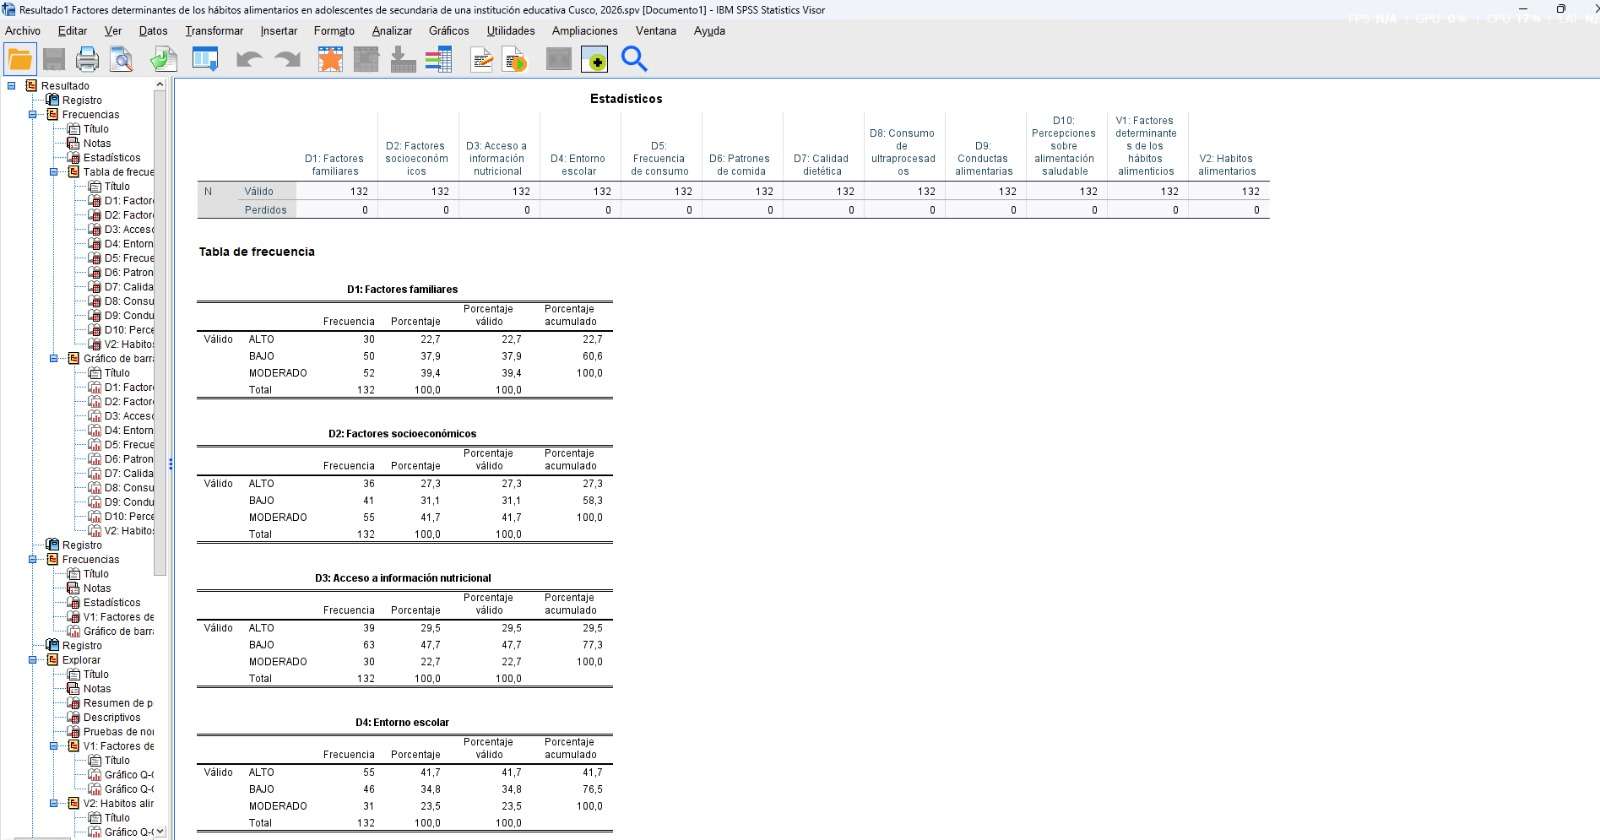The image size is (1600, 840).
Task: Click the Recall recent dialogs icon
Action: [206, 60]
